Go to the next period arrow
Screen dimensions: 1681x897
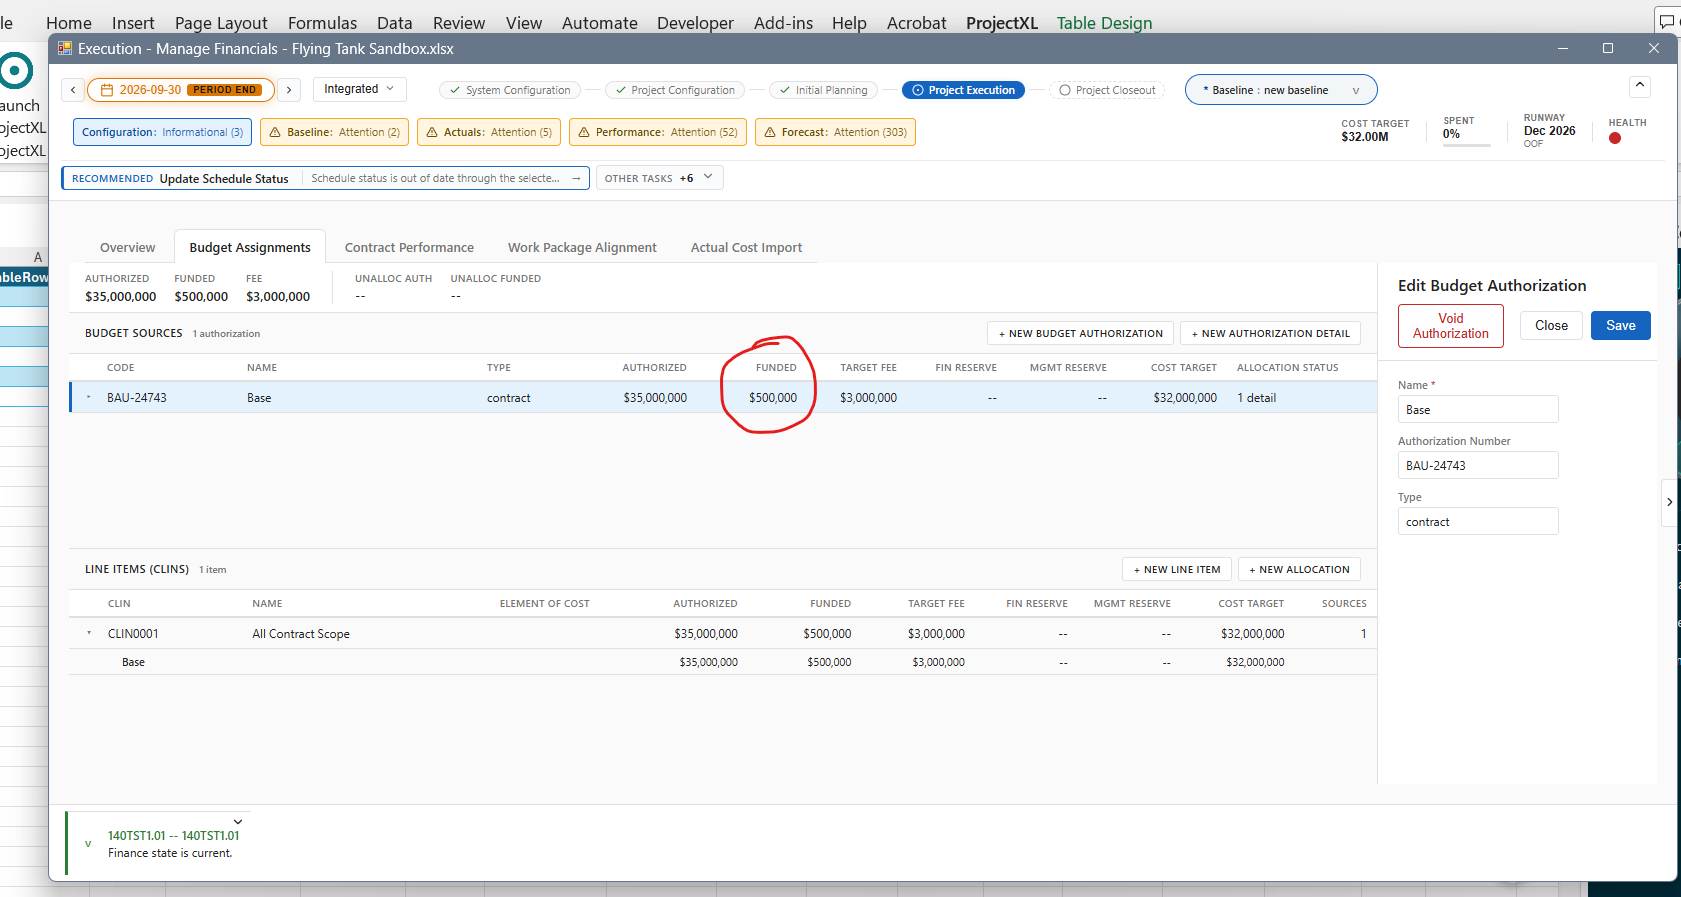click(x=289, y=90)
